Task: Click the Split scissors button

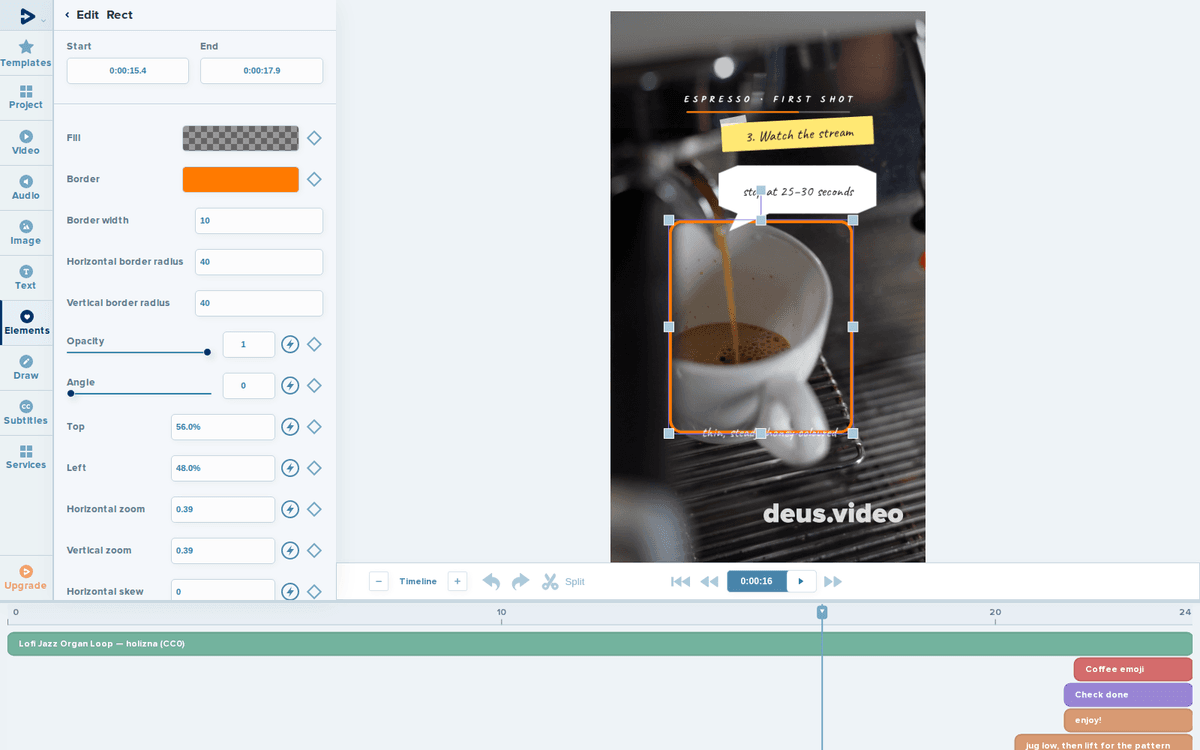Action: click(x=563, y=581)
